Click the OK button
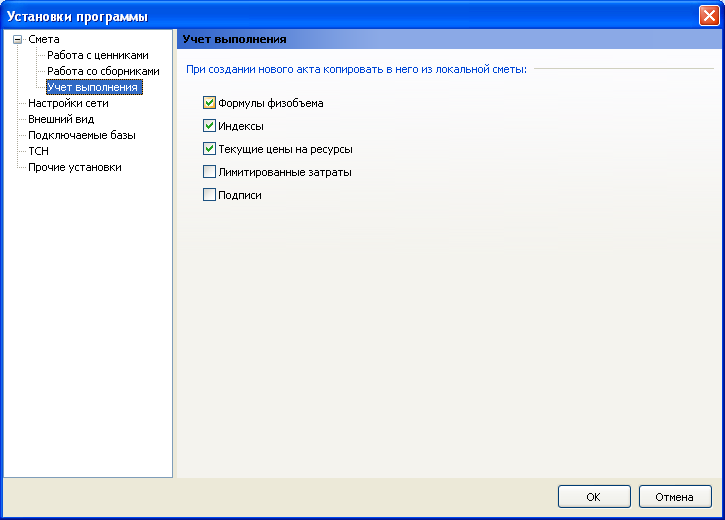The image size is (725, 520). tap(594, 497)
